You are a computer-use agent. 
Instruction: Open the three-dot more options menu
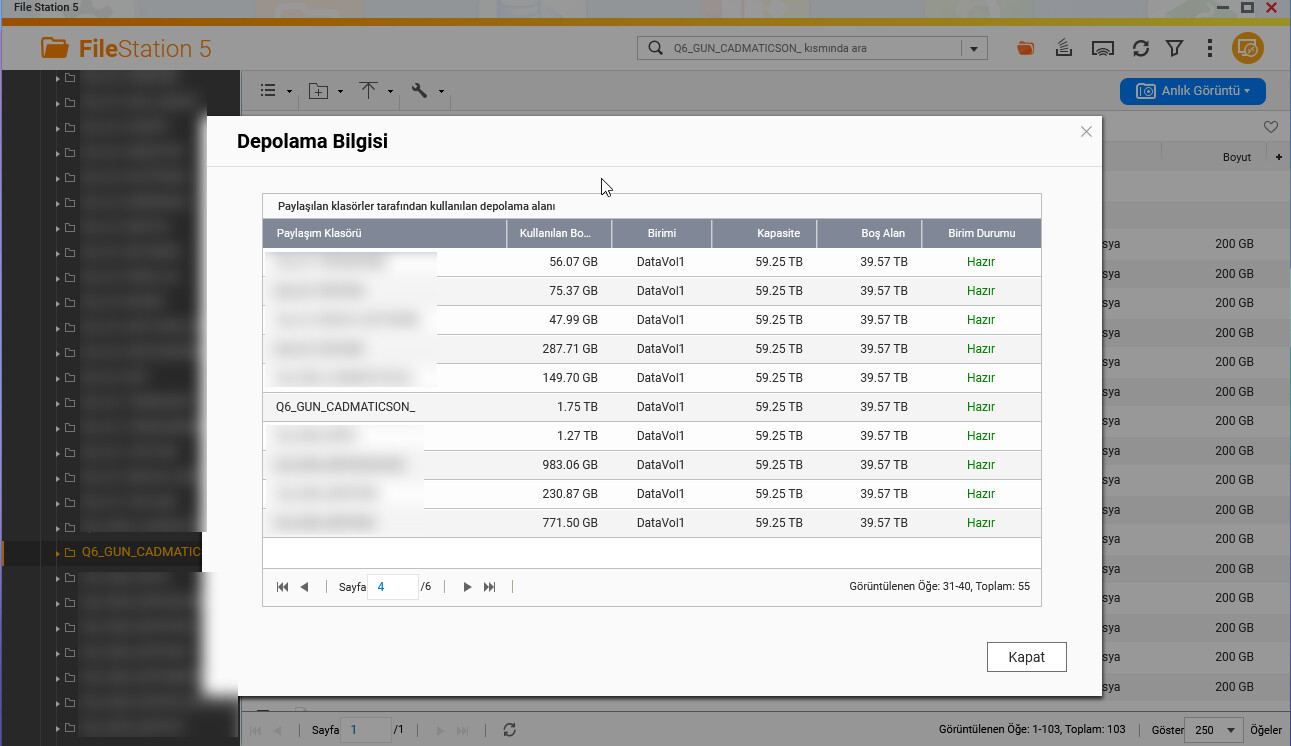[x=1210, y=48]
